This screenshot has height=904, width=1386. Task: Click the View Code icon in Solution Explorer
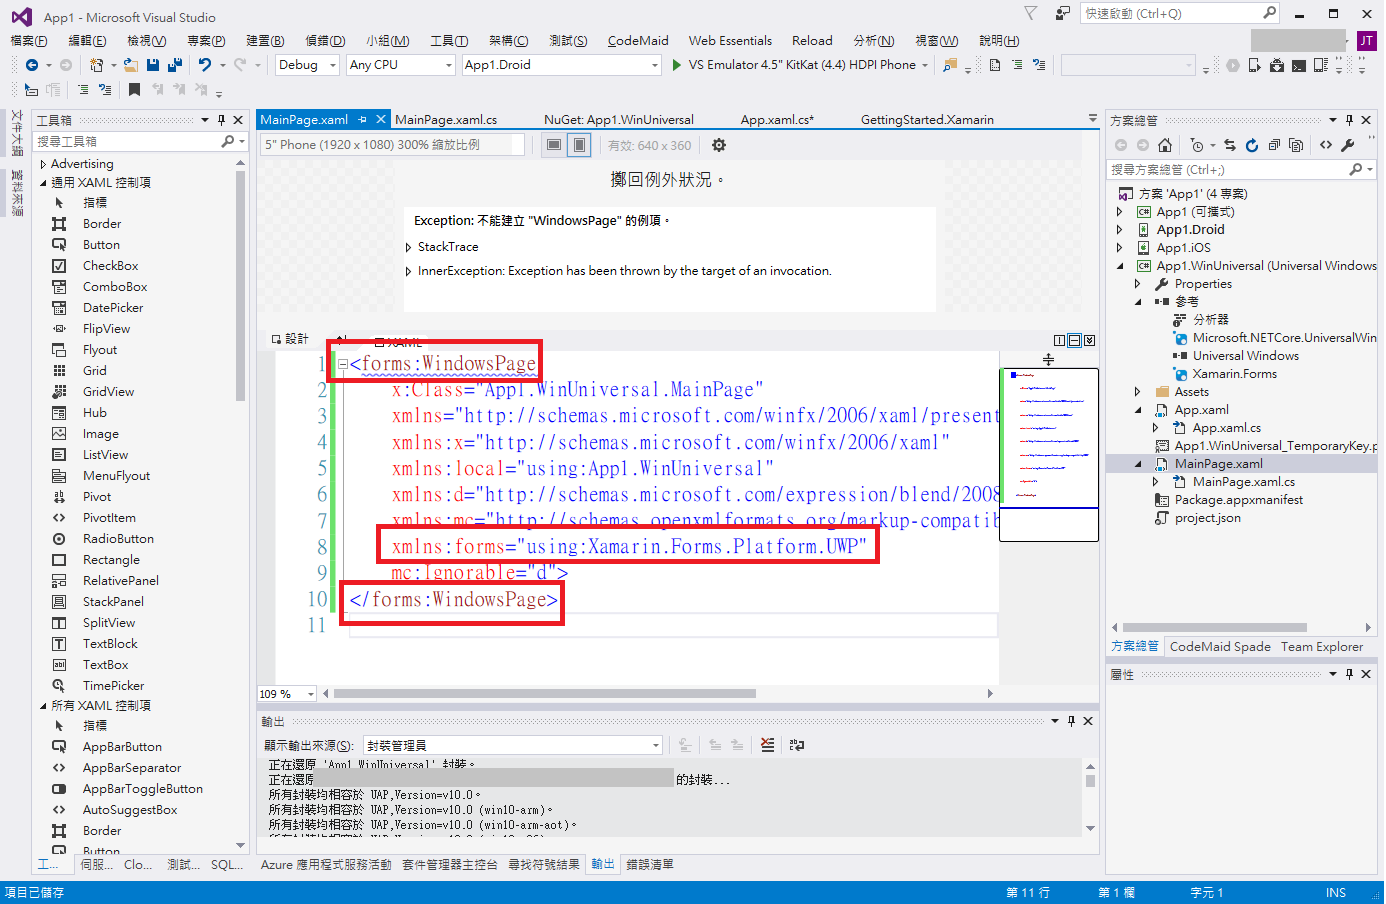pyautogui.click(x=1326, y=145)
